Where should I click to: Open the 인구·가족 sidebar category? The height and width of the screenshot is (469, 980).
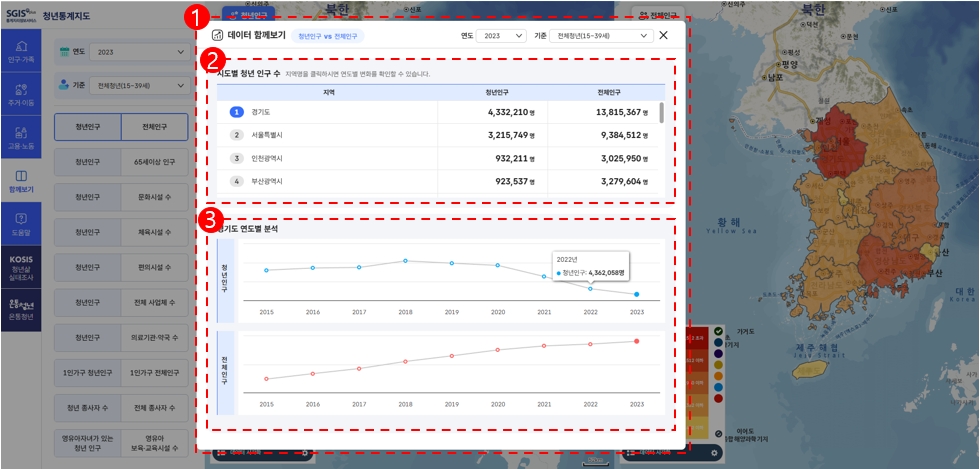pyautogui.click(x=21, y=52)
